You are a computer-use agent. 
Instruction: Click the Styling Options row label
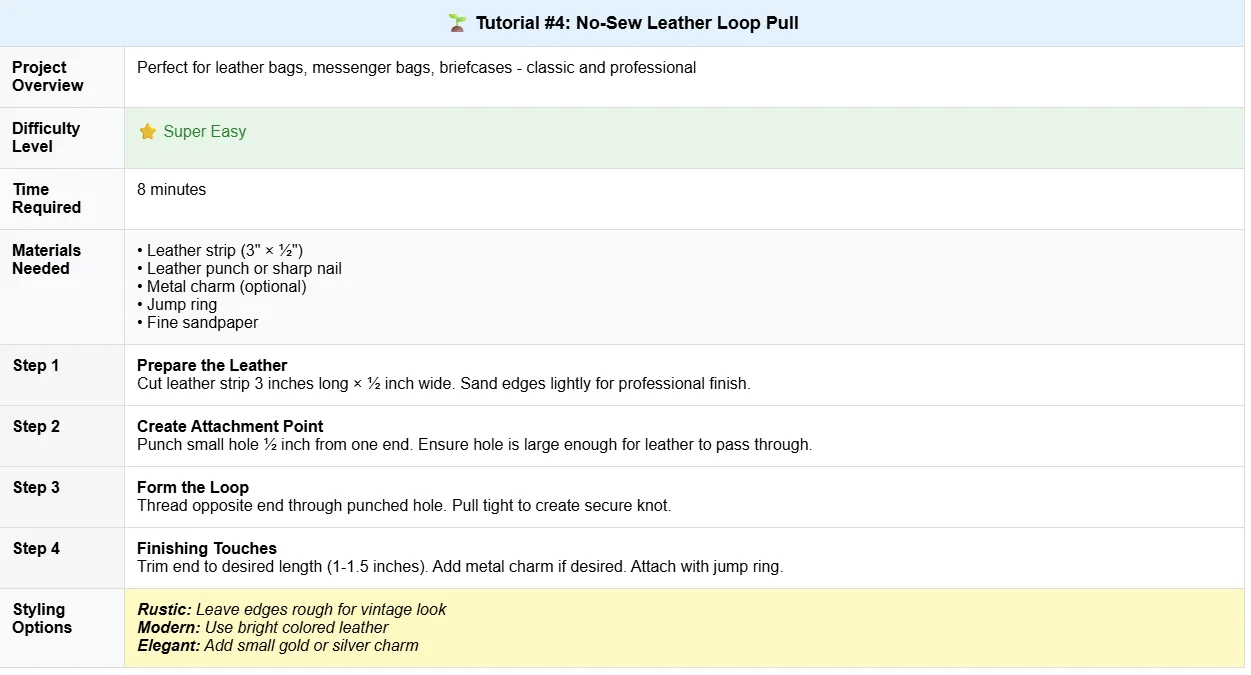[42, 618]
